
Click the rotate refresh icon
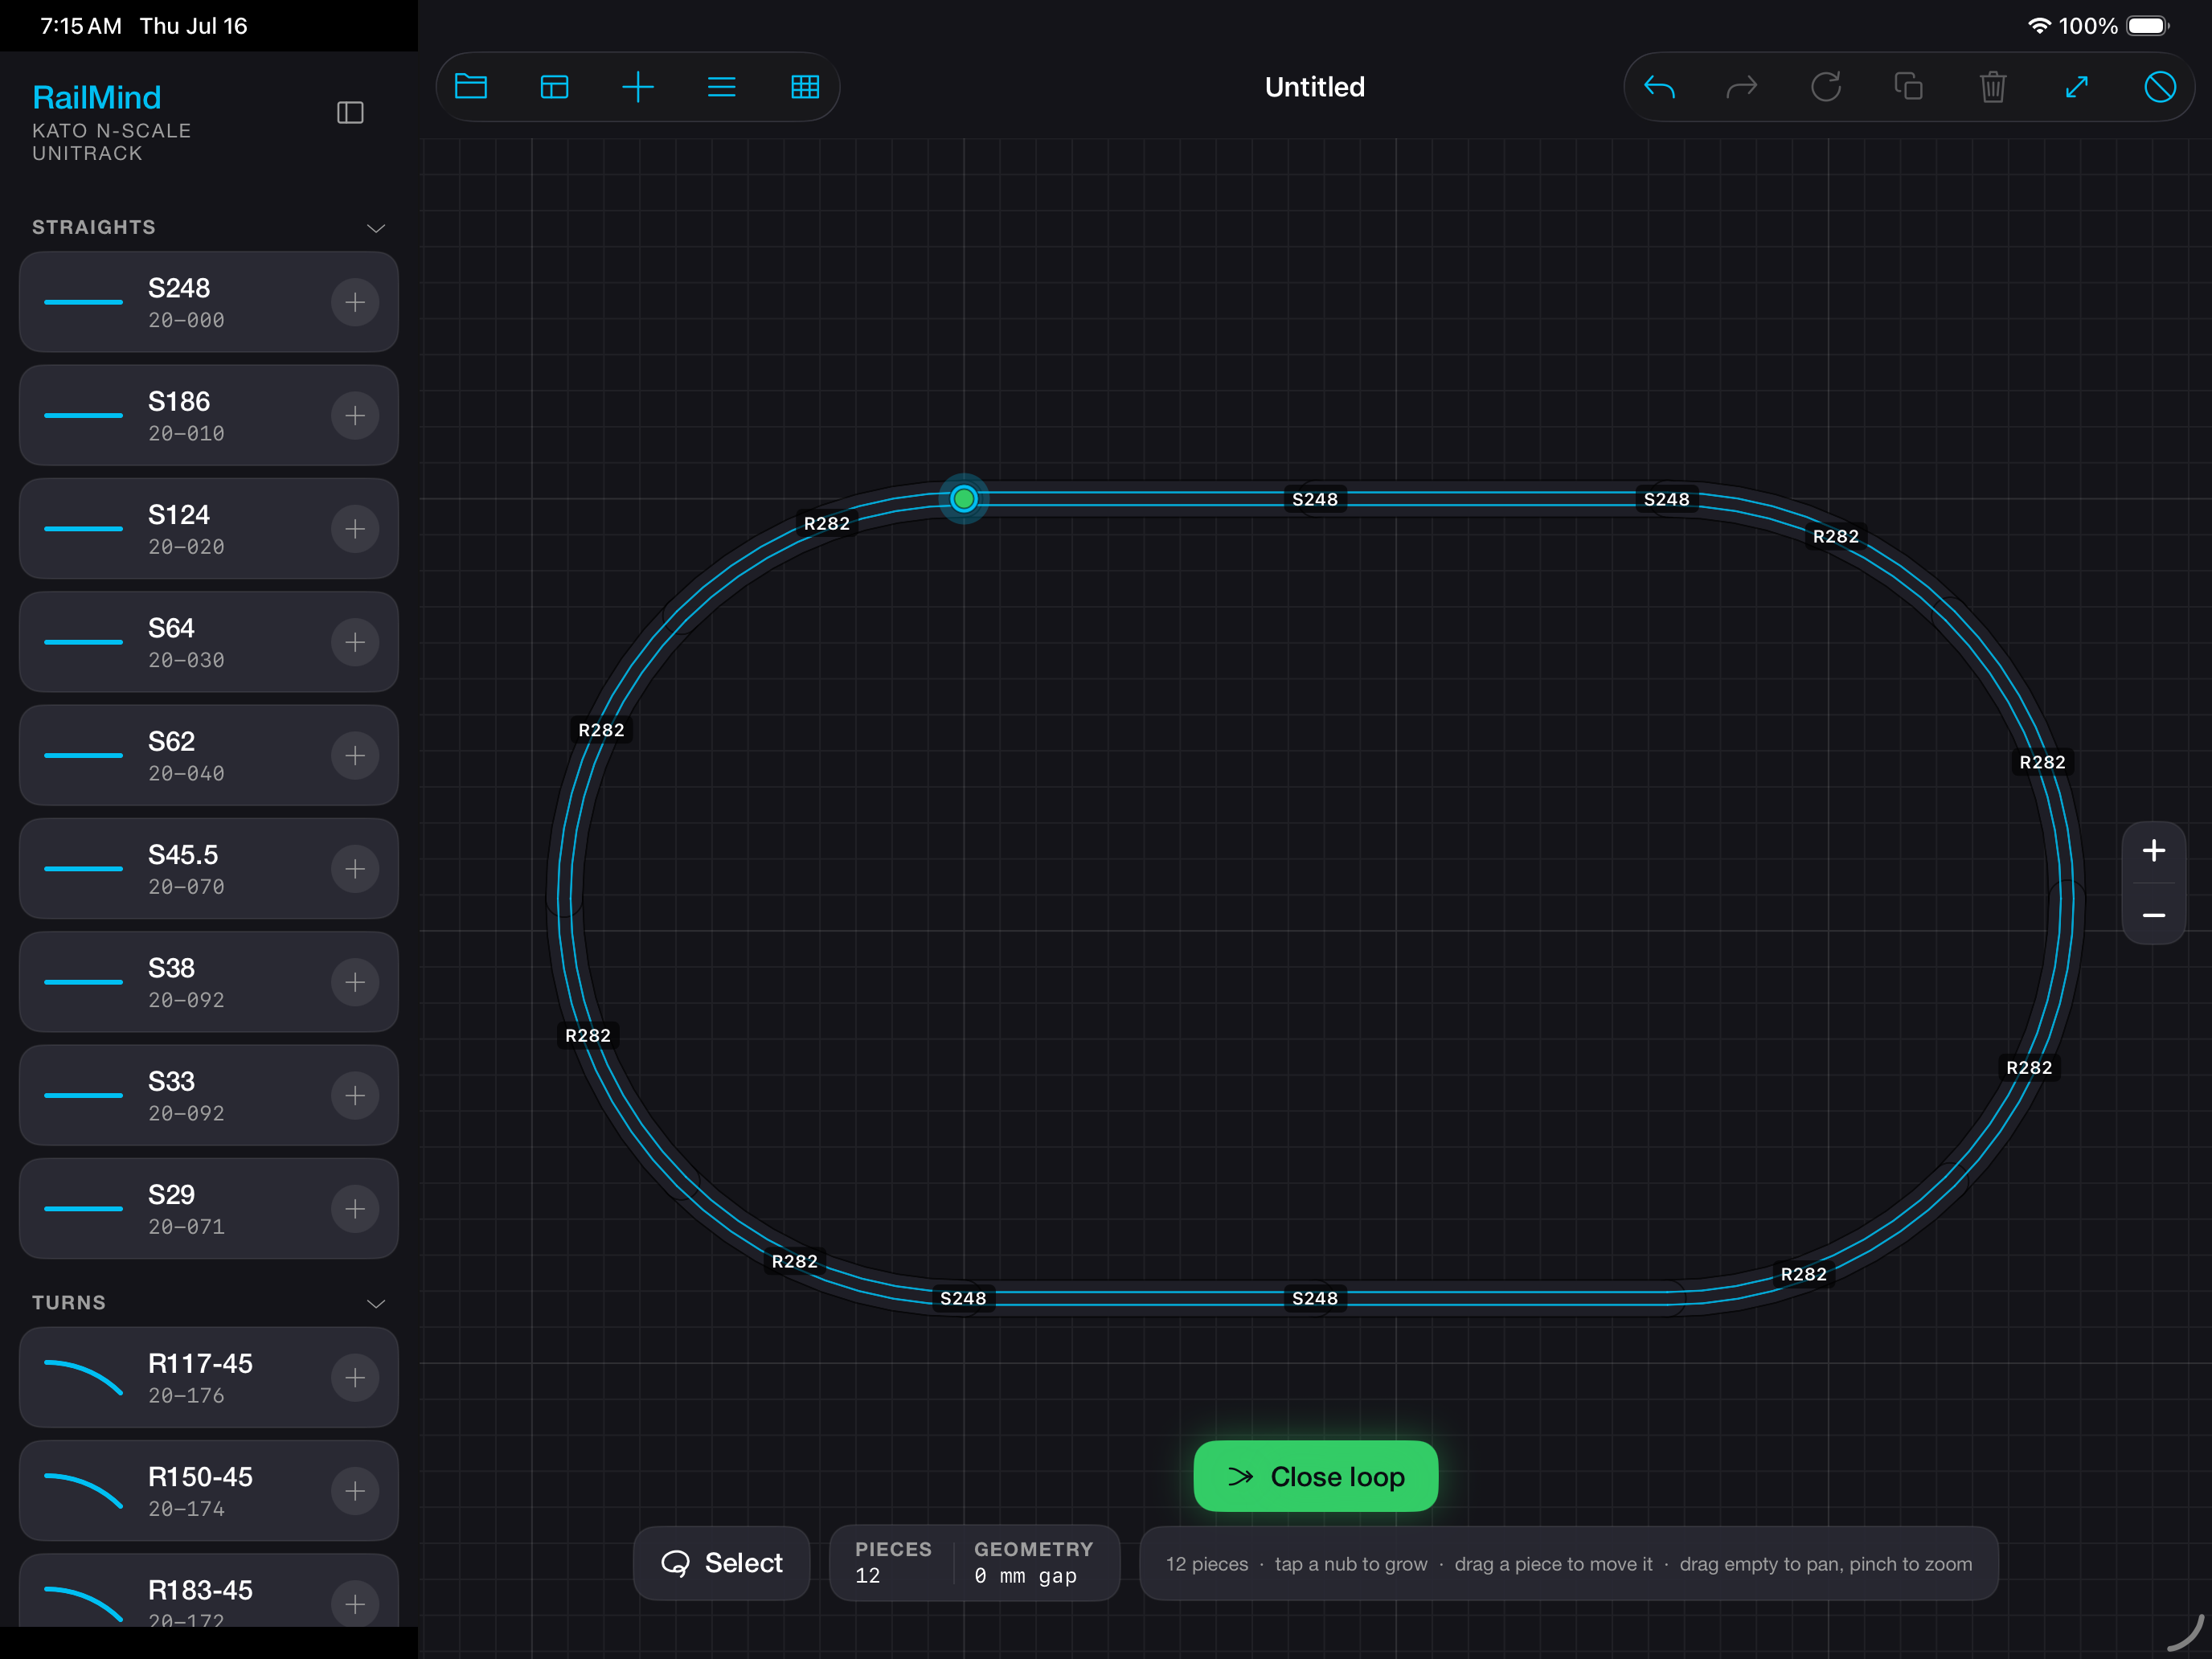coord(1826,87)
